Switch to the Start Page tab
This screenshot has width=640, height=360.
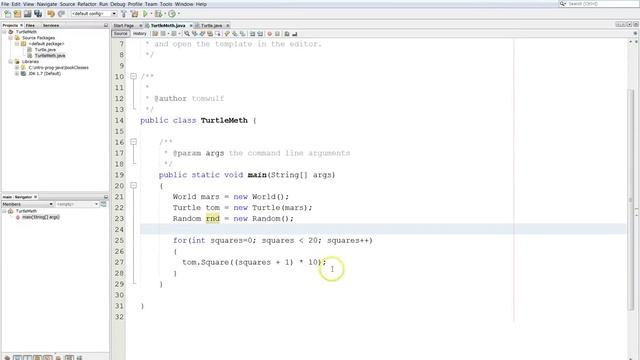(124, 25)
